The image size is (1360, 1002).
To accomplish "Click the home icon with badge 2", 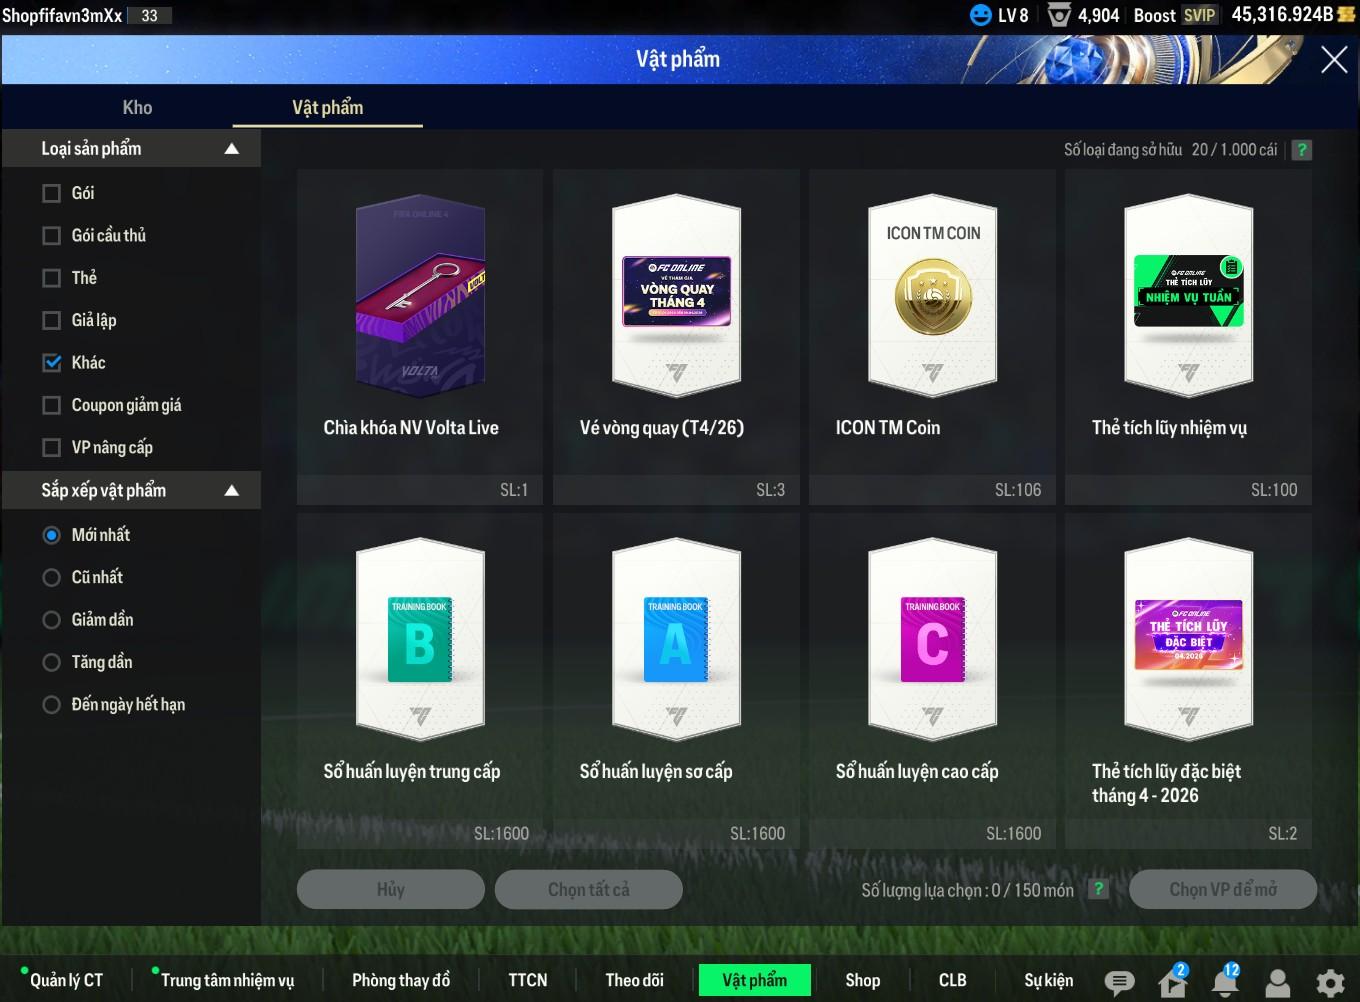I will [1172, 982].
